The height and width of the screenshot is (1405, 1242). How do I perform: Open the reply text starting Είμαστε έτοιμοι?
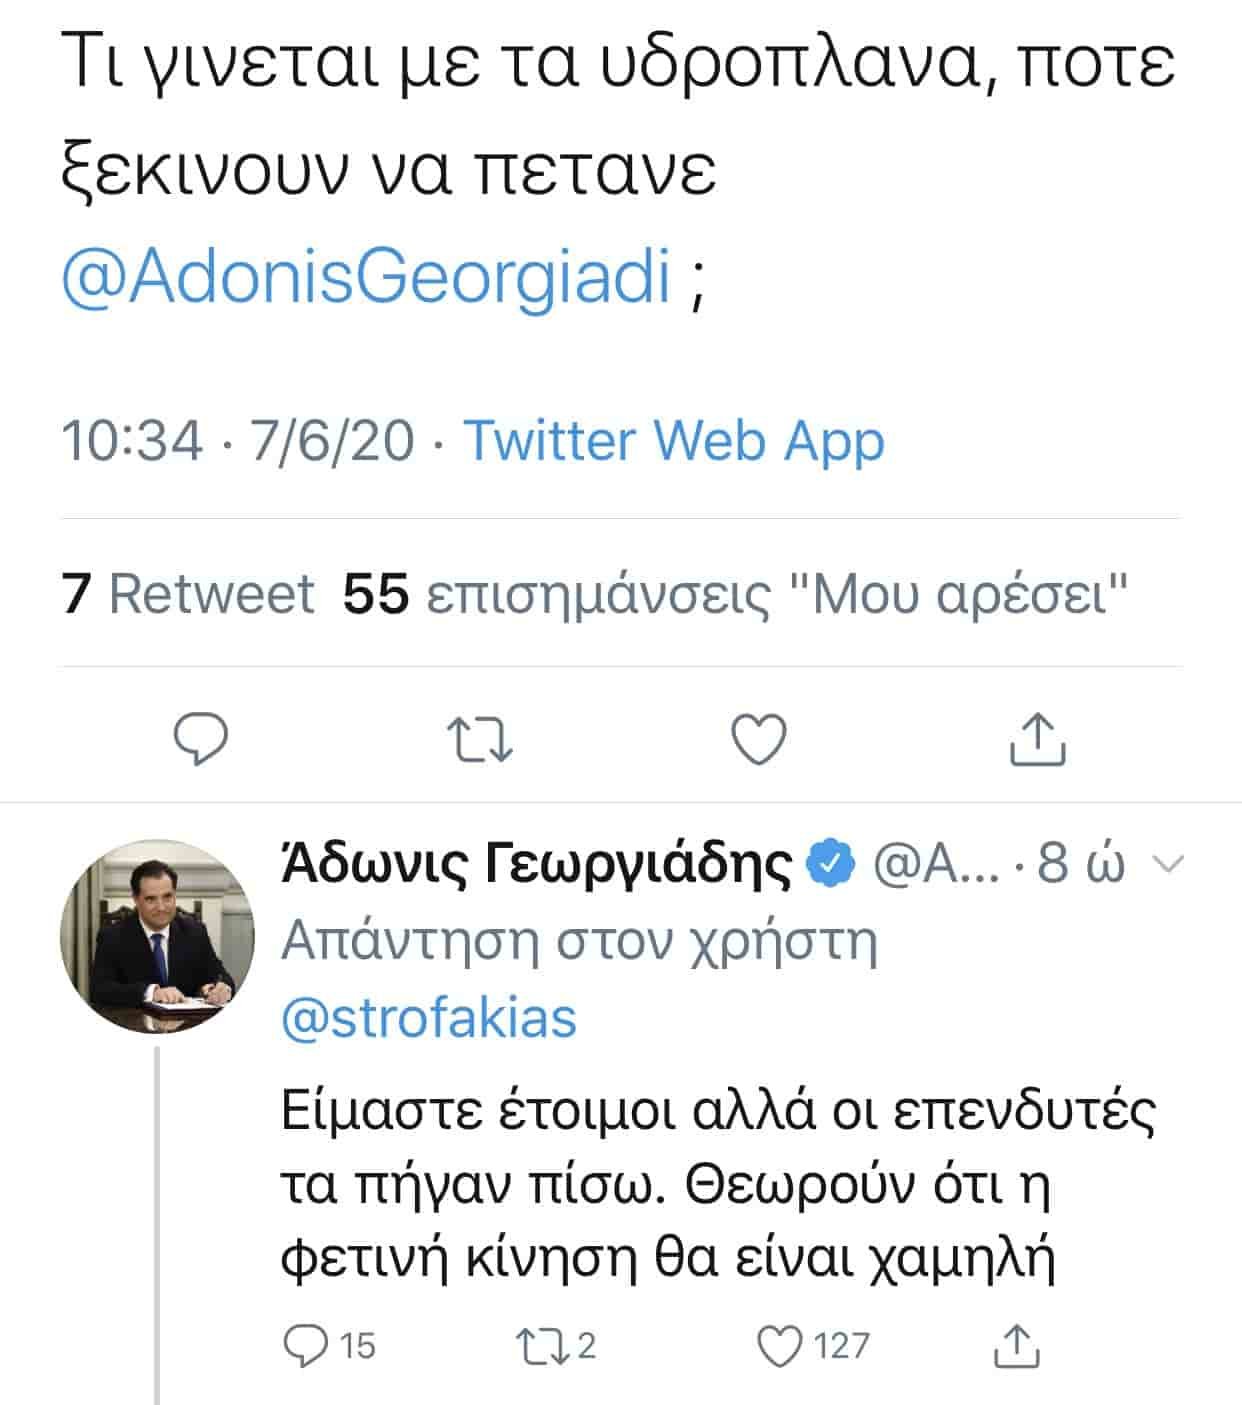tap(718, 1186)
